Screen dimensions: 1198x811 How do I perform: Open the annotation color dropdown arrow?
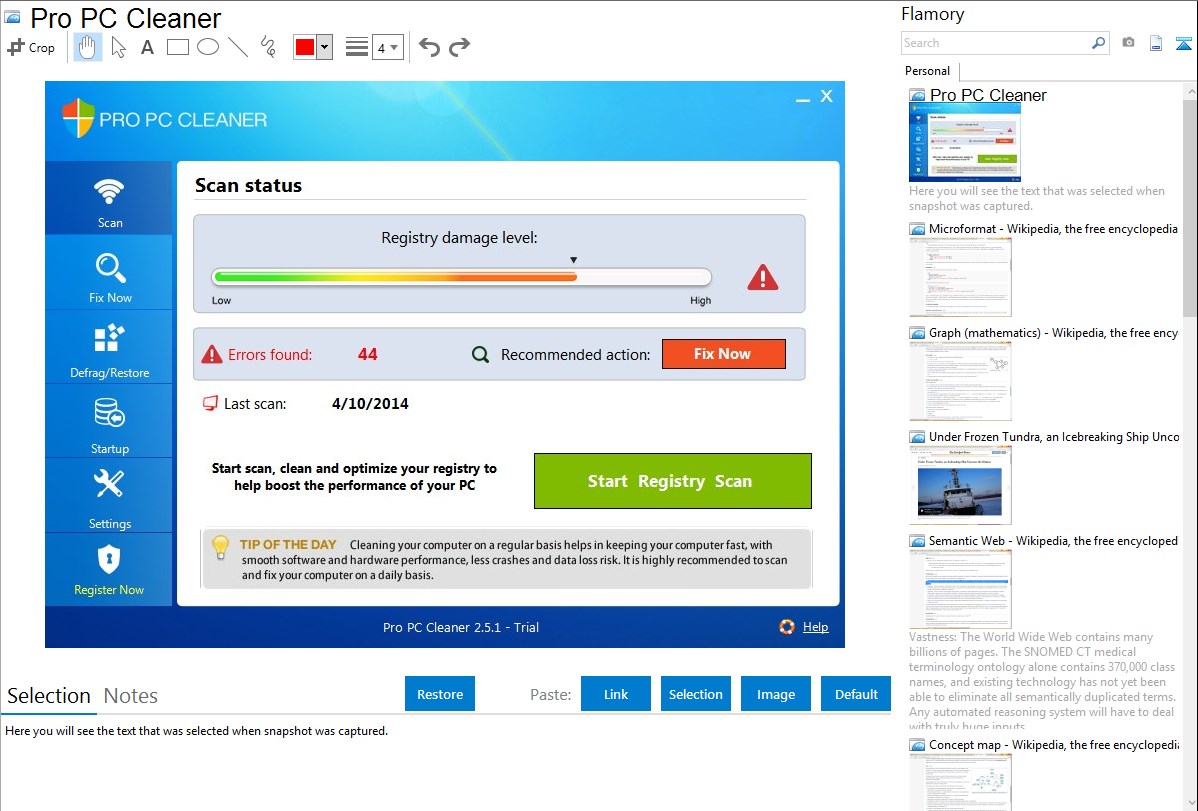click(x=325, y=47)
